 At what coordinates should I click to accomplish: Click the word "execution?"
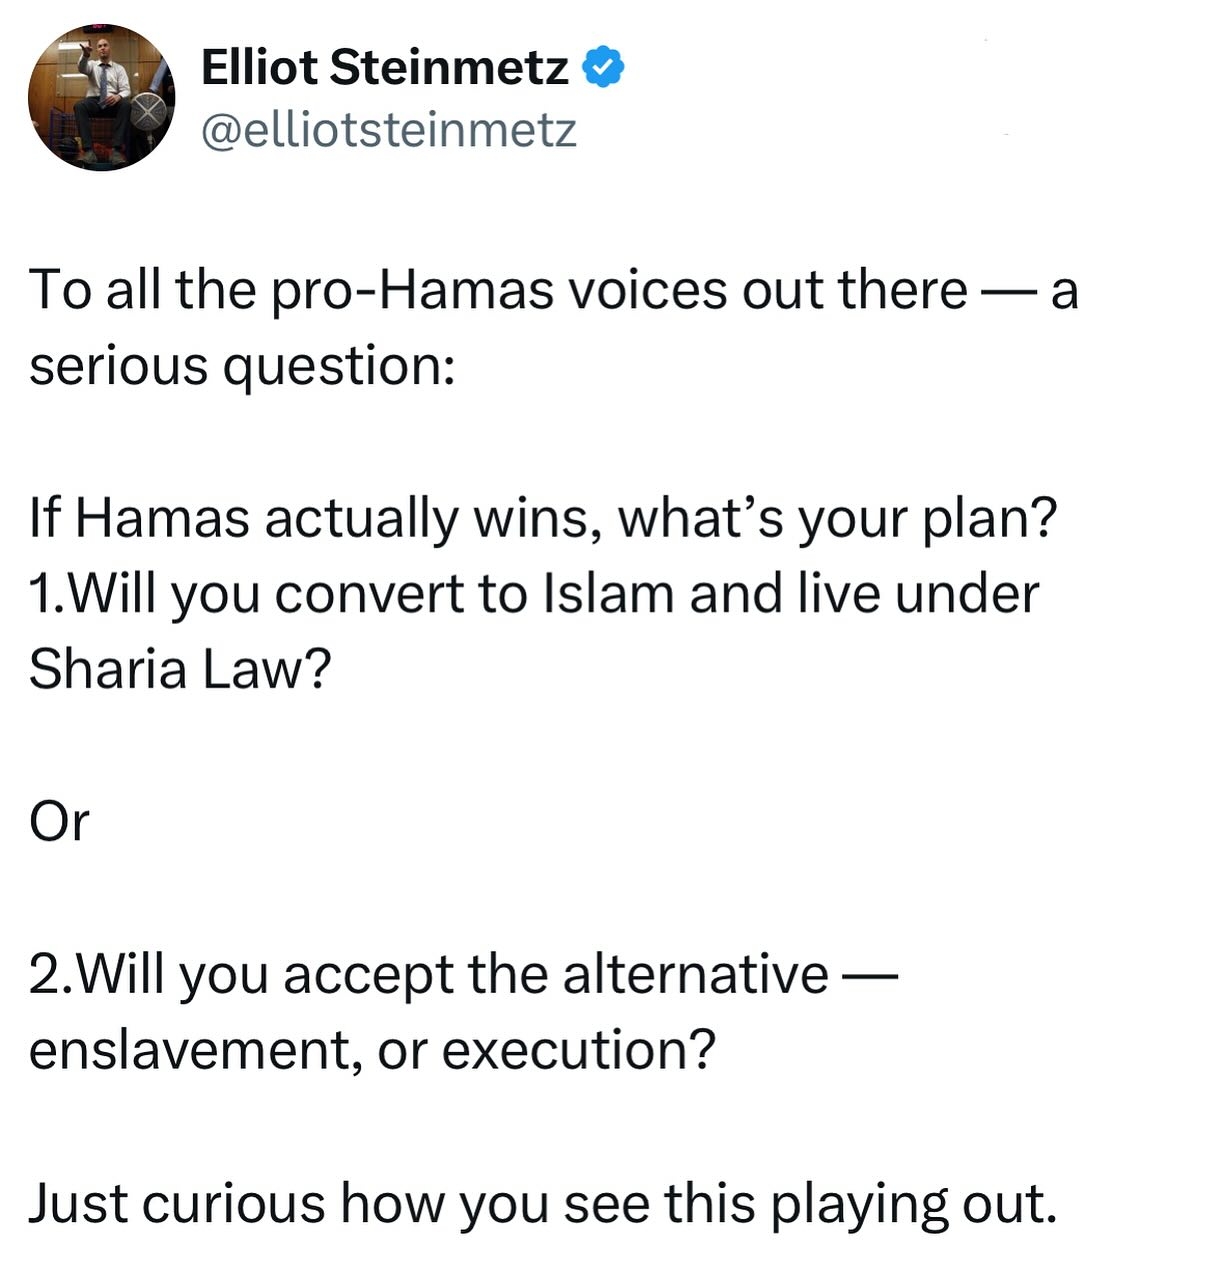click(x=579, y=1051)
